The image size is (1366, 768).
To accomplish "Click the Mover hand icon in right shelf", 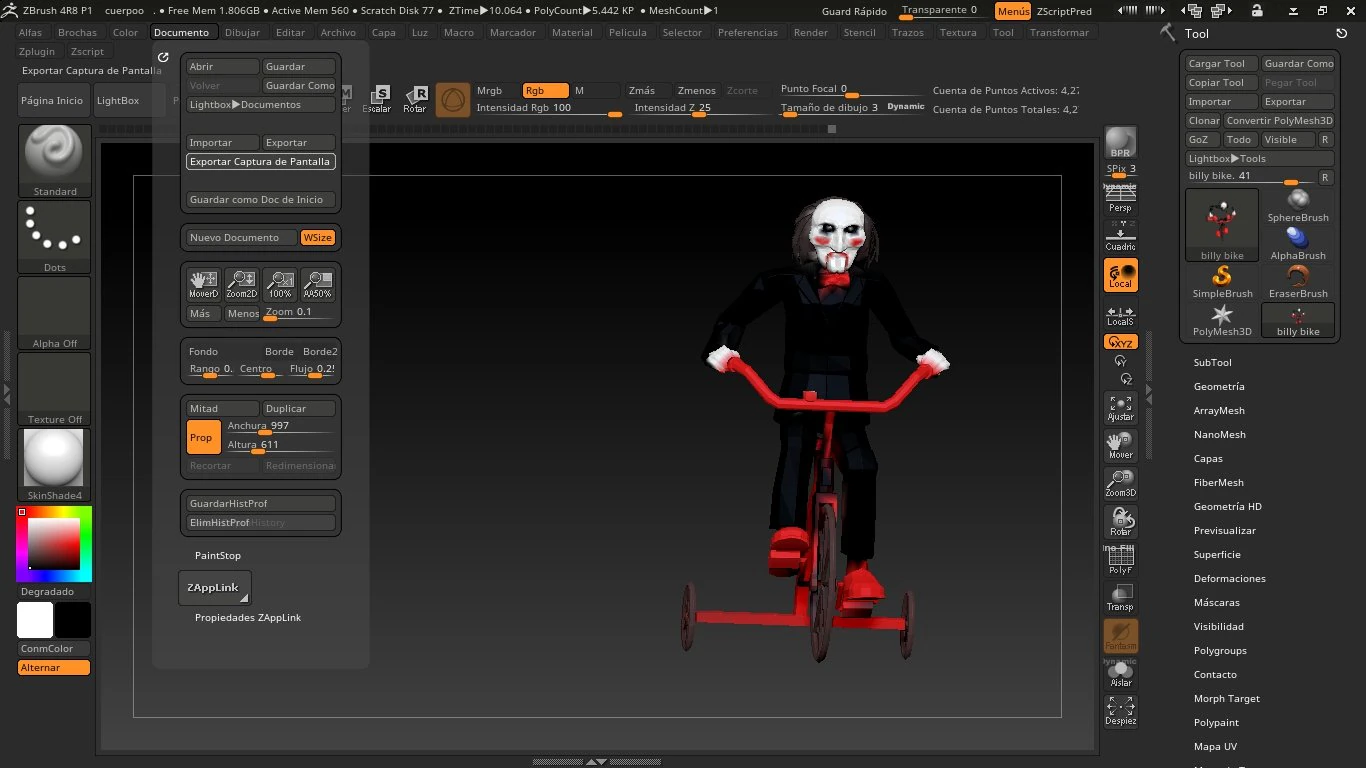I will click(x=1121, y=446).
